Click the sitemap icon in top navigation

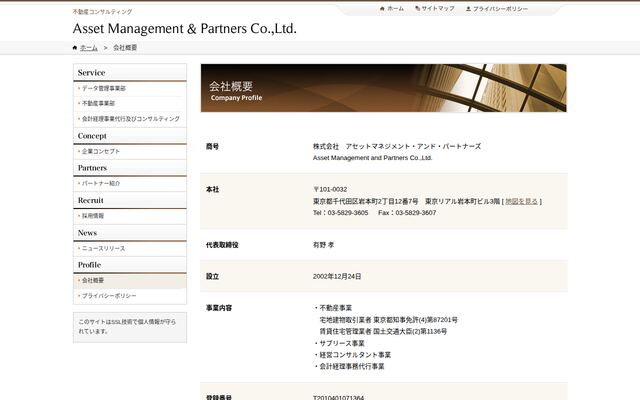point(417,9)
